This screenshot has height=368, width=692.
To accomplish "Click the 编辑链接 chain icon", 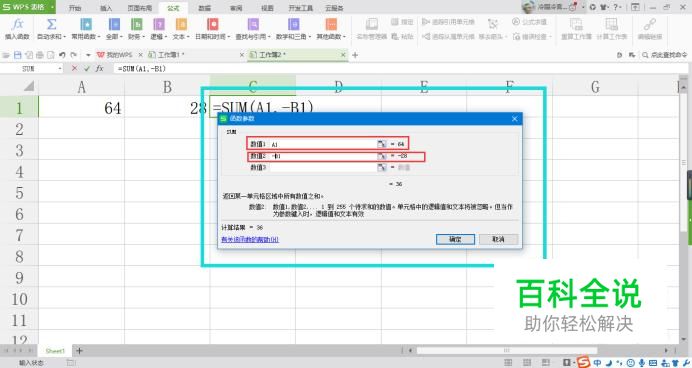I will (650, 24).
